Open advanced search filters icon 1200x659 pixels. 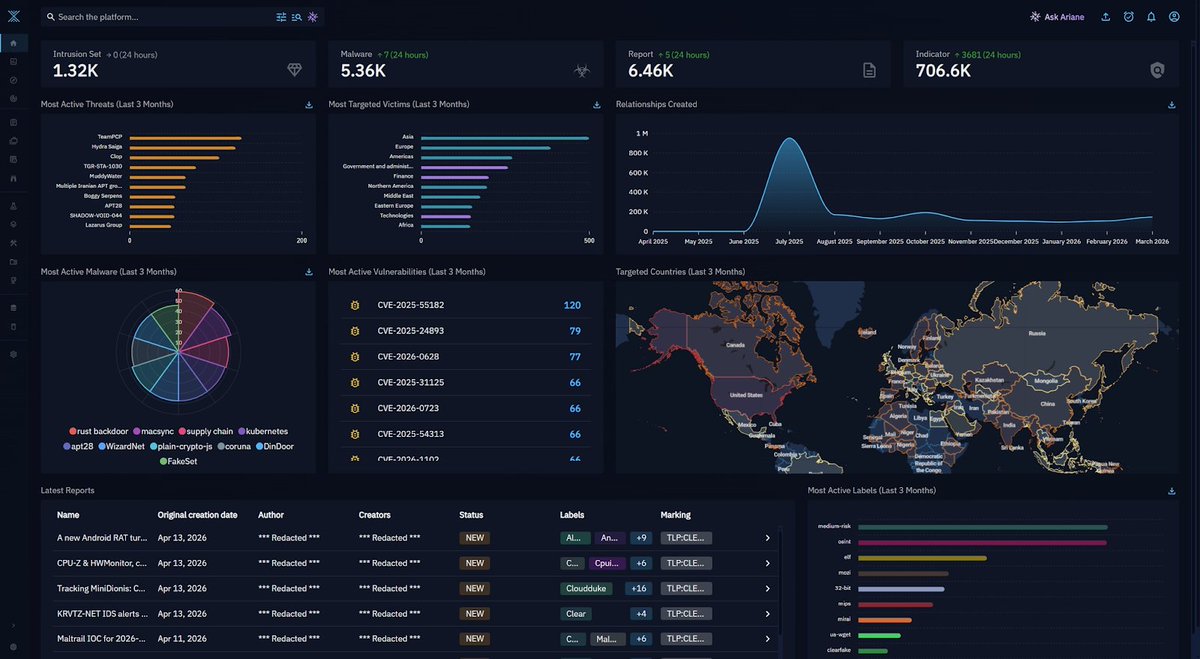pos(281,17)
